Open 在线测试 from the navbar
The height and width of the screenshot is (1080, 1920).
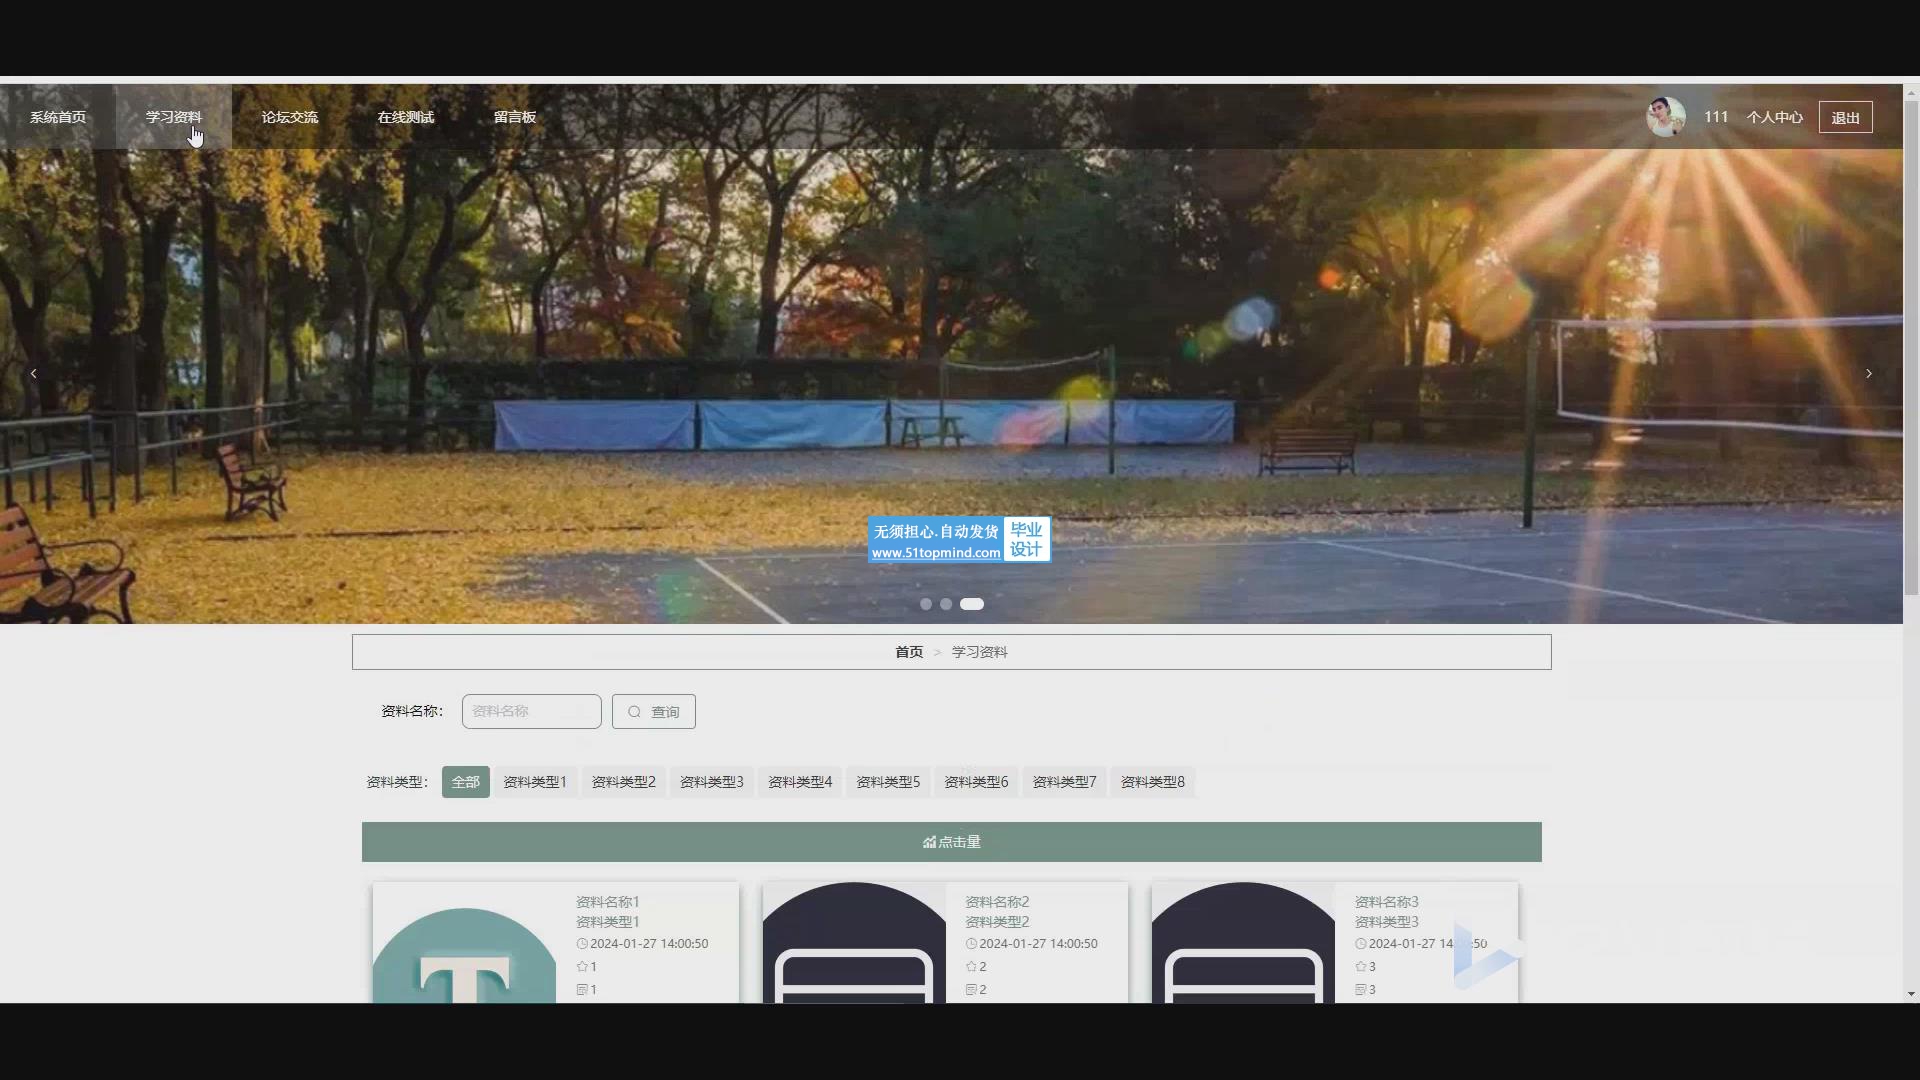tap(406, 117)
